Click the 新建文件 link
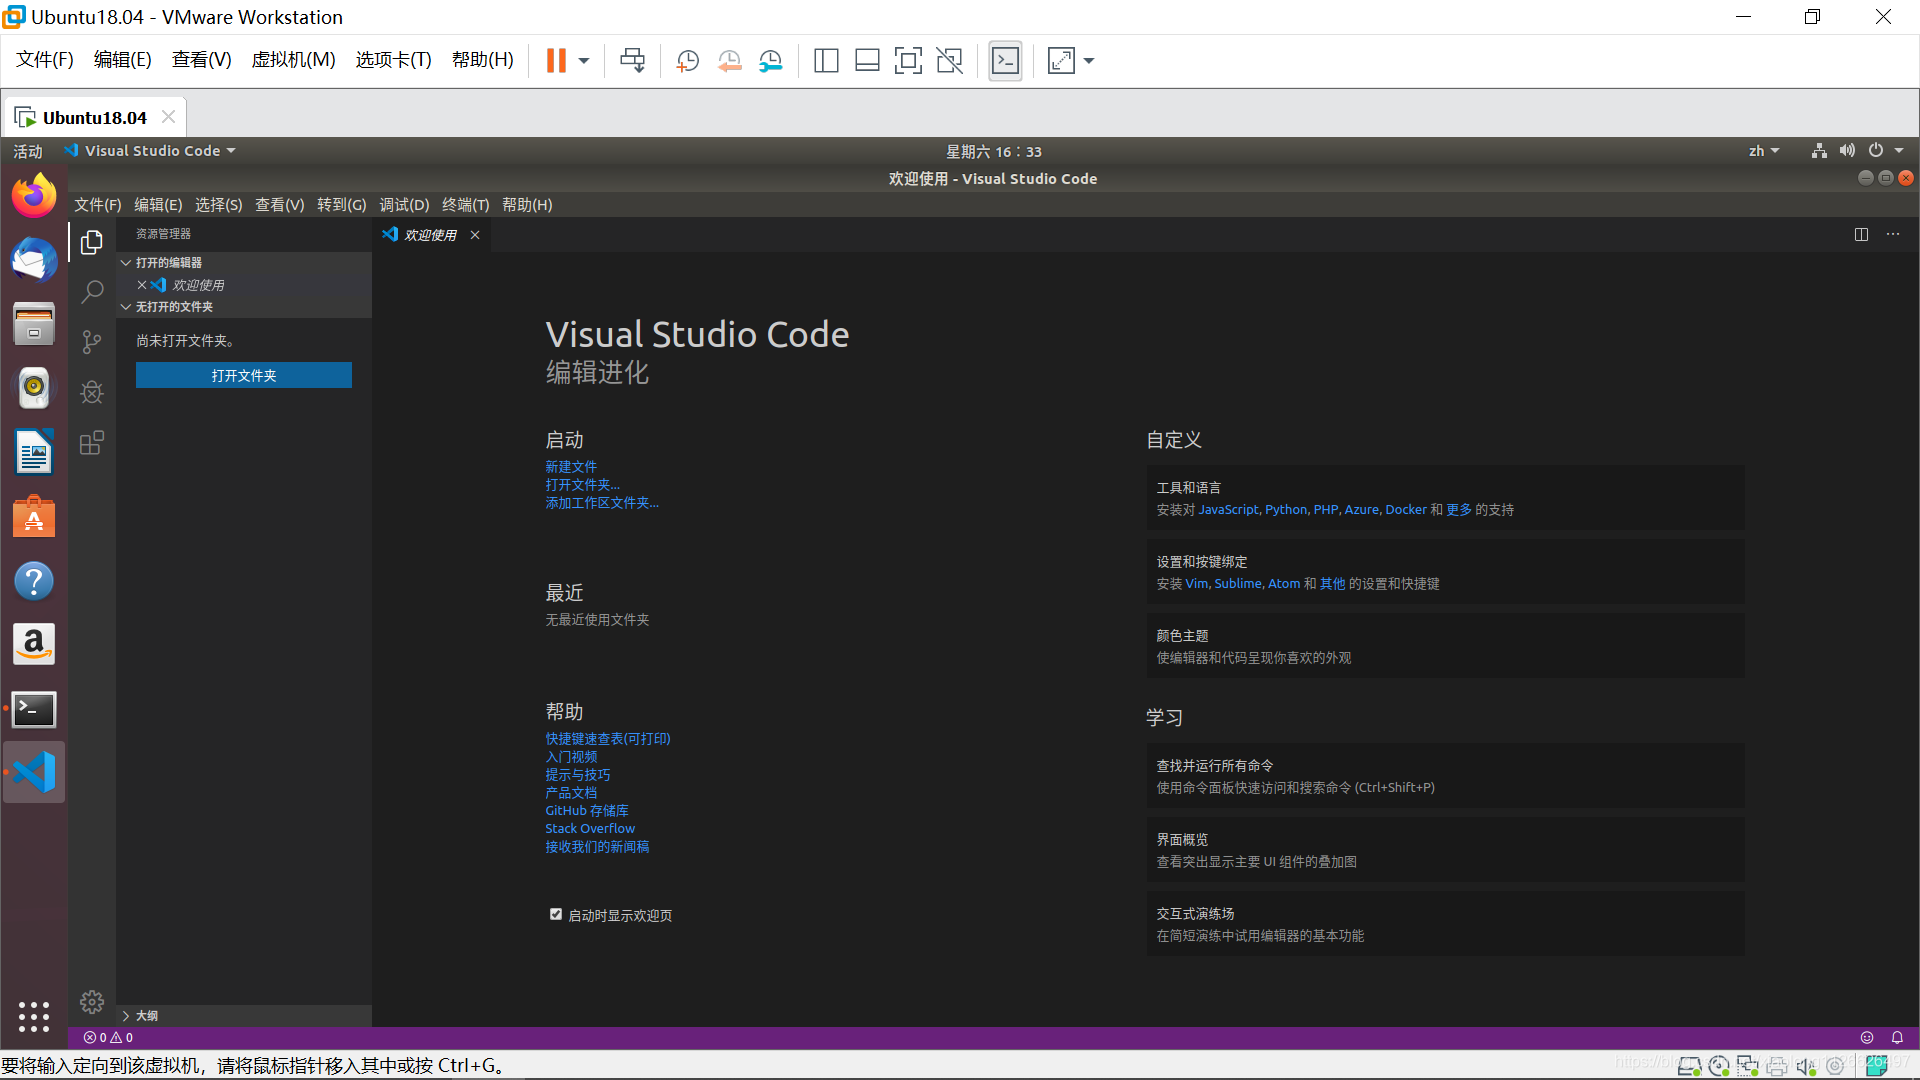This screenshot has height=1080, width=1920. [570, 467]
